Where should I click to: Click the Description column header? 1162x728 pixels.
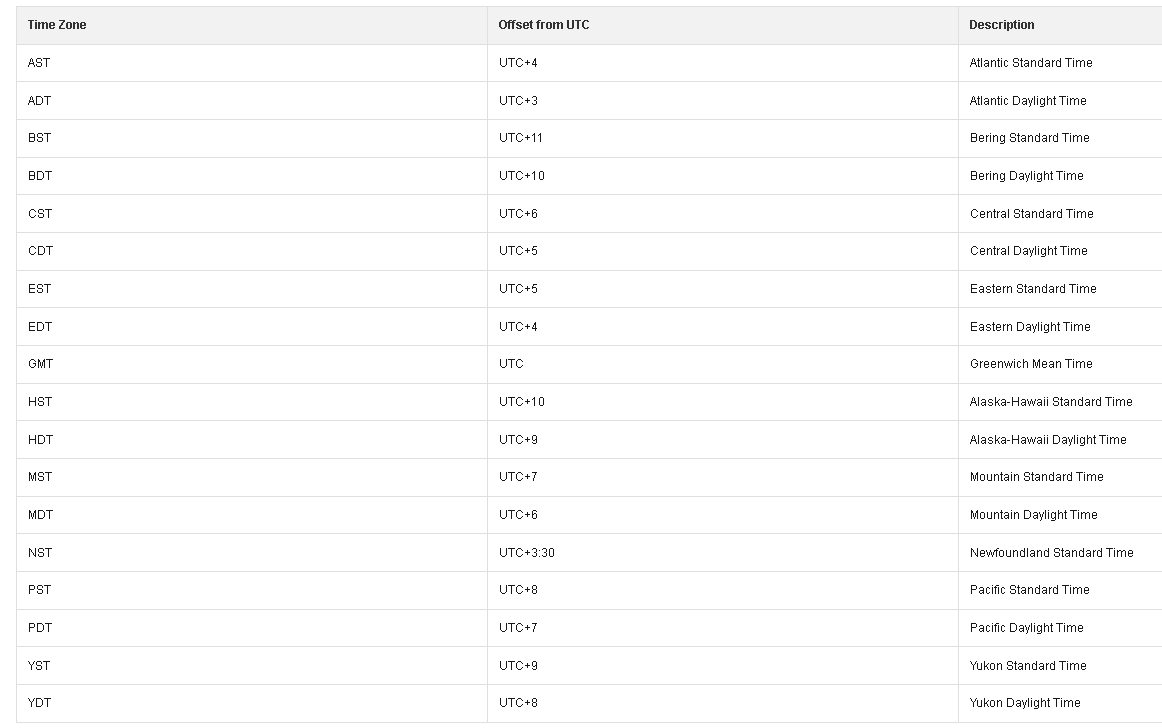coord(1060,25)
